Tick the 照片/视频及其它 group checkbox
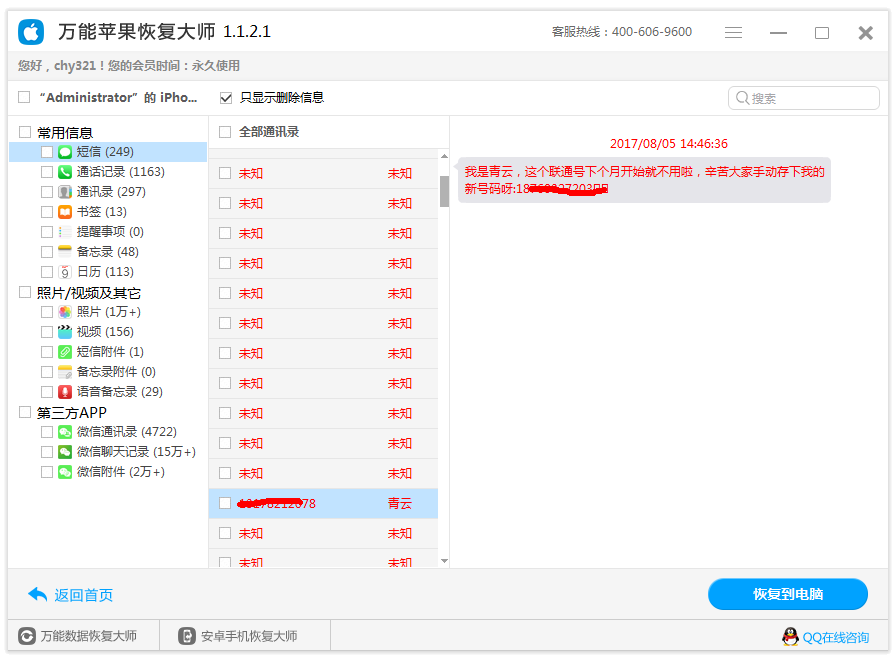 click(25, 292)
